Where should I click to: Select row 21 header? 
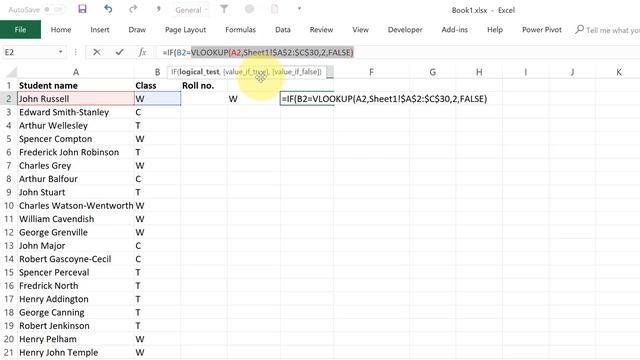point(9,352)
